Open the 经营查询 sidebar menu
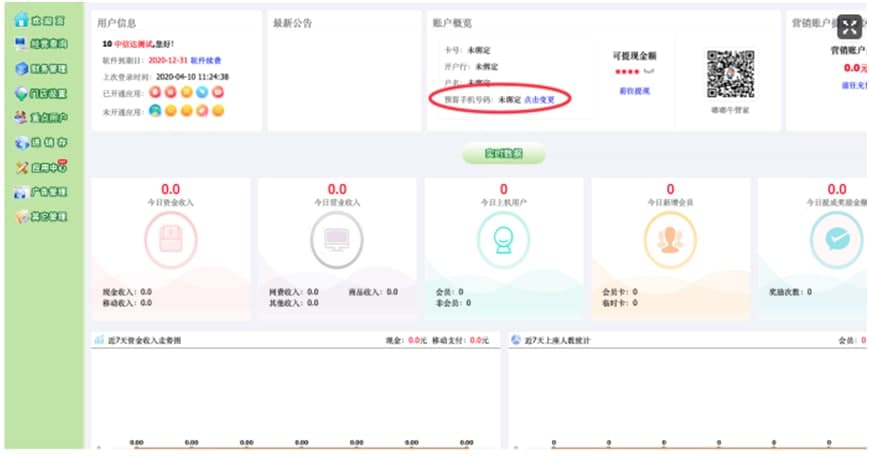The height and width of the screenshot is (456, 869). [x=41, y=44]
